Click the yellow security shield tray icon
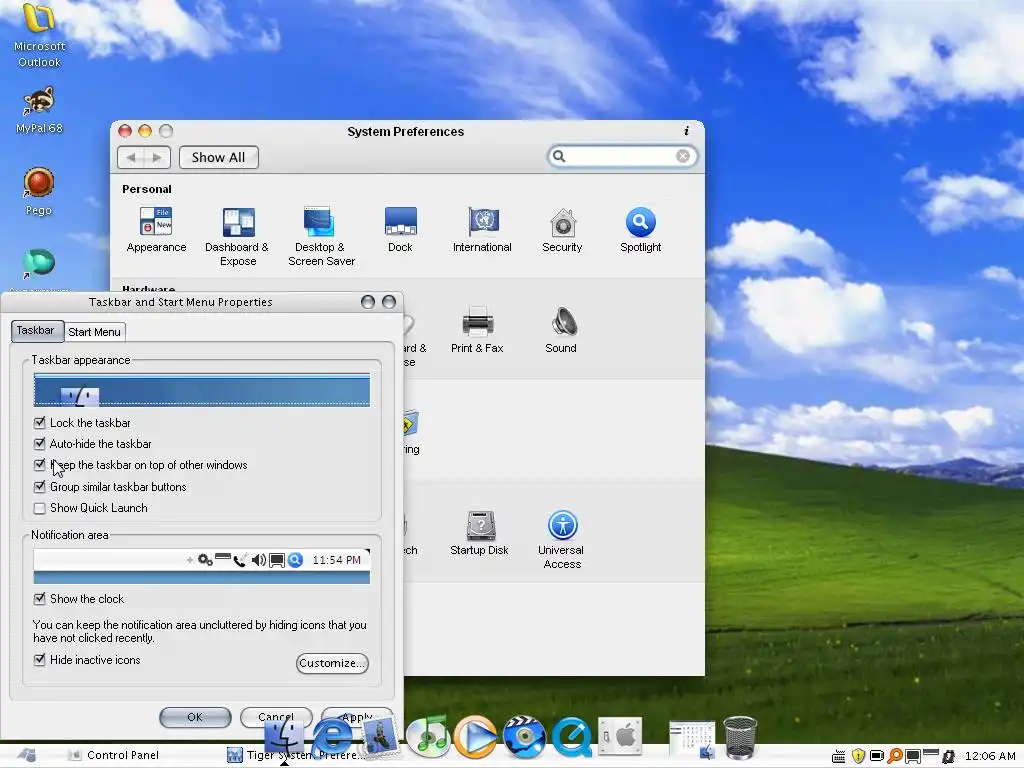 coord(858,756)
